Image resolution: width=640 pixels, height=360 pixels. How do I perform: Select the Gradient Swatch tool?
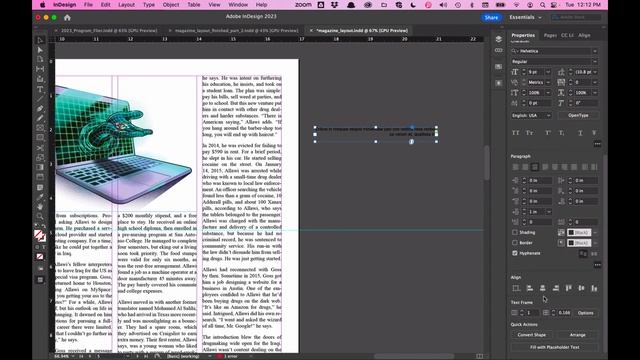(40, 167)
